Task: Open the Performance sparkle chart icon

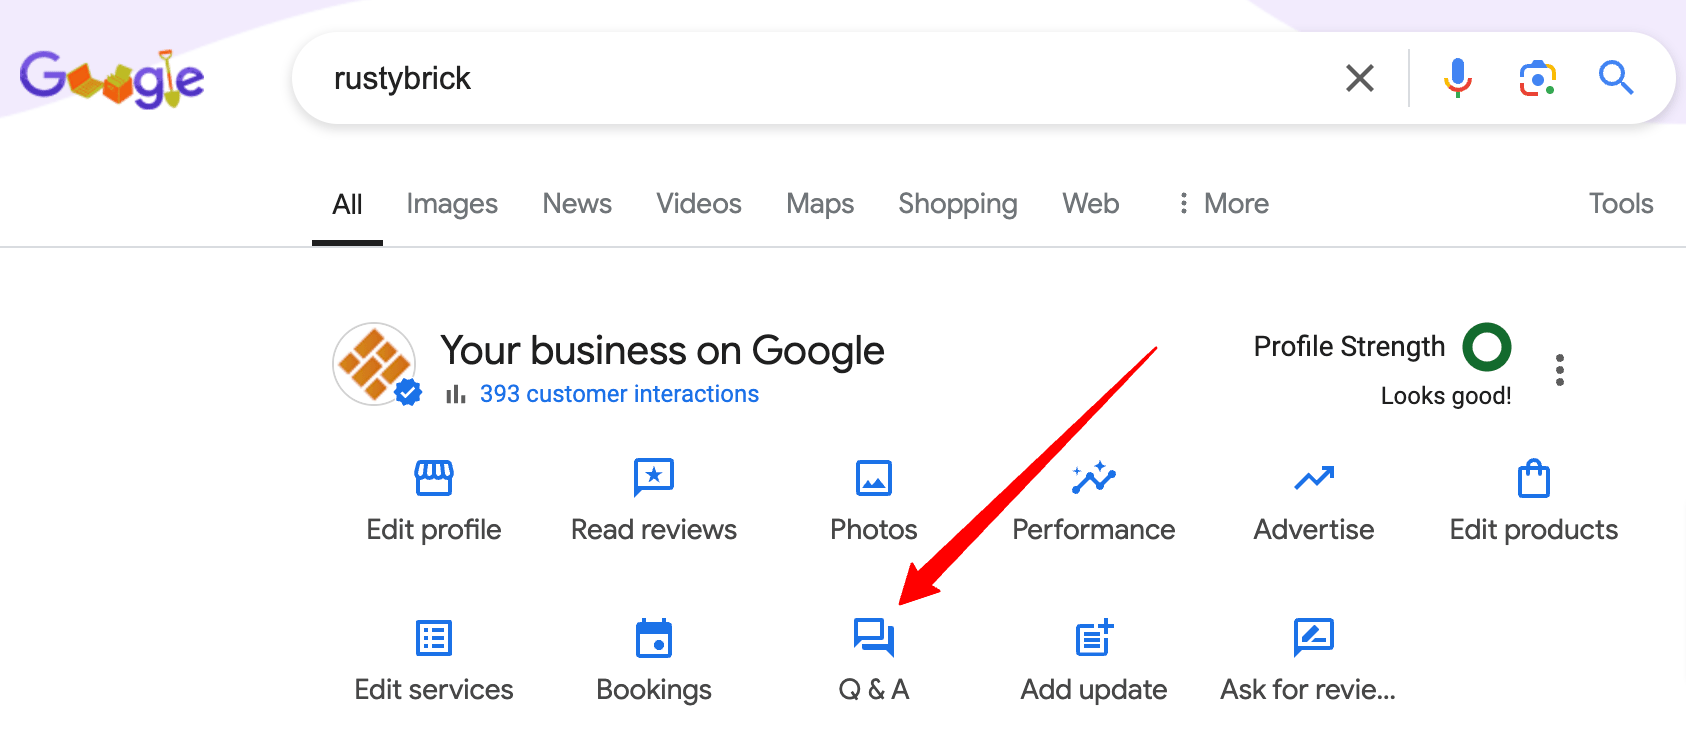Action: (1094, 478)
